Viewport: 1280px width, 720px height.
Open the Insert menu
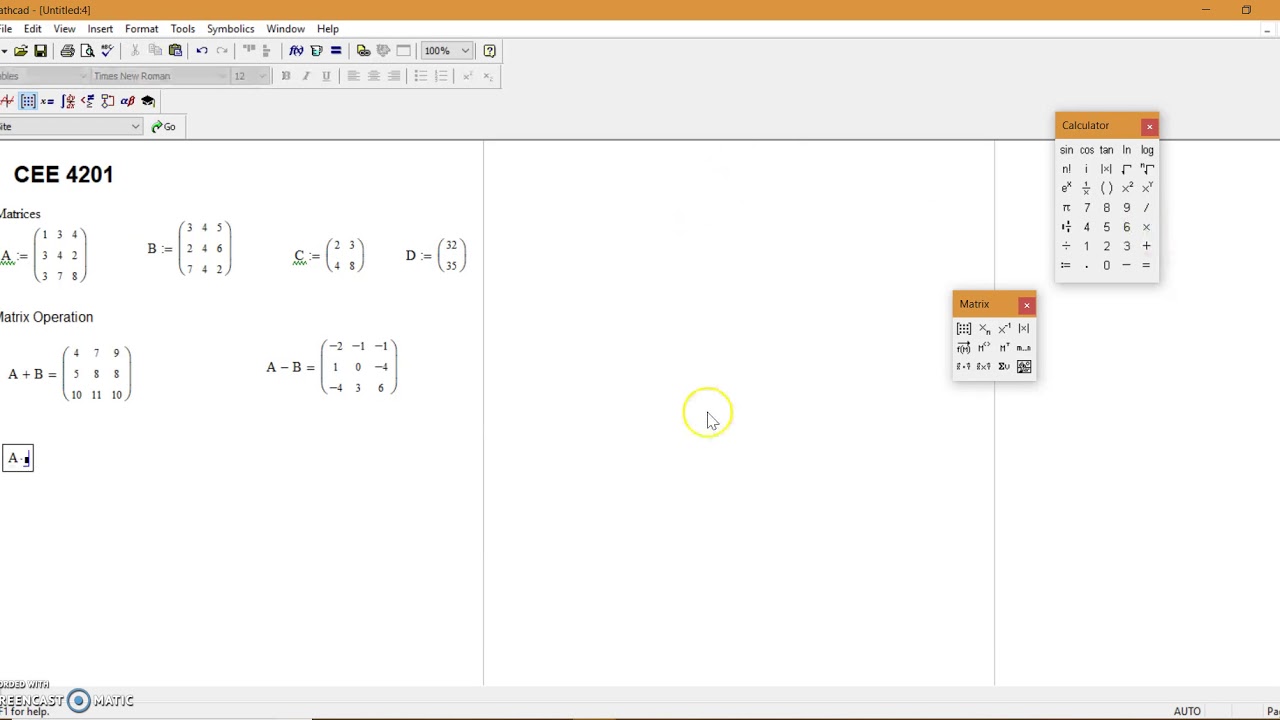pyautogui.click(x=100, y=29)
